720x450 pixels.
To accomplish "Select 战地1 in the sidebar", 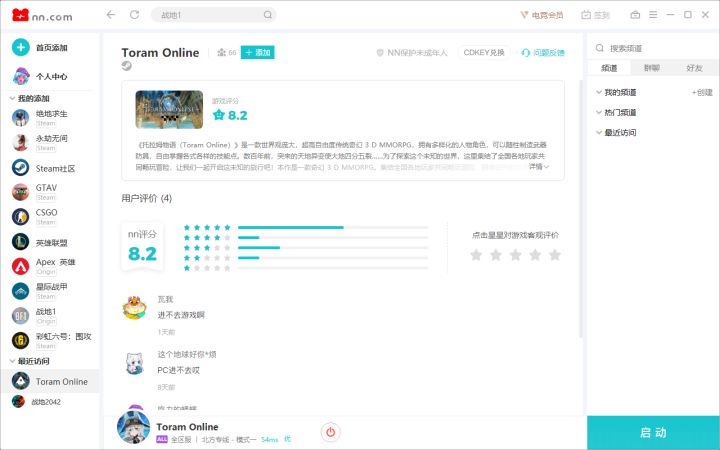I will tap(50, 316).
